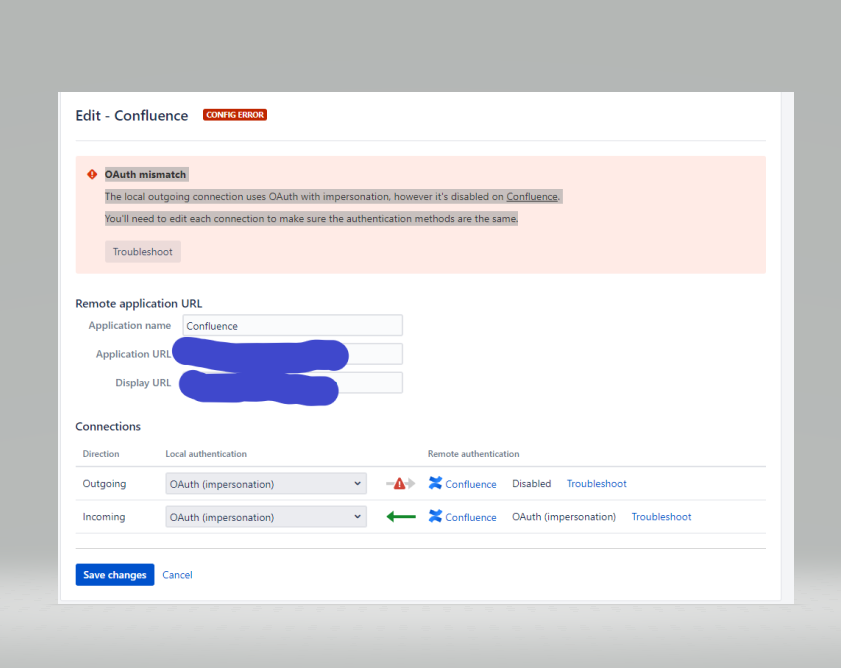Click the red warning triangle in the Outgoing row

(x=399, y=482)
